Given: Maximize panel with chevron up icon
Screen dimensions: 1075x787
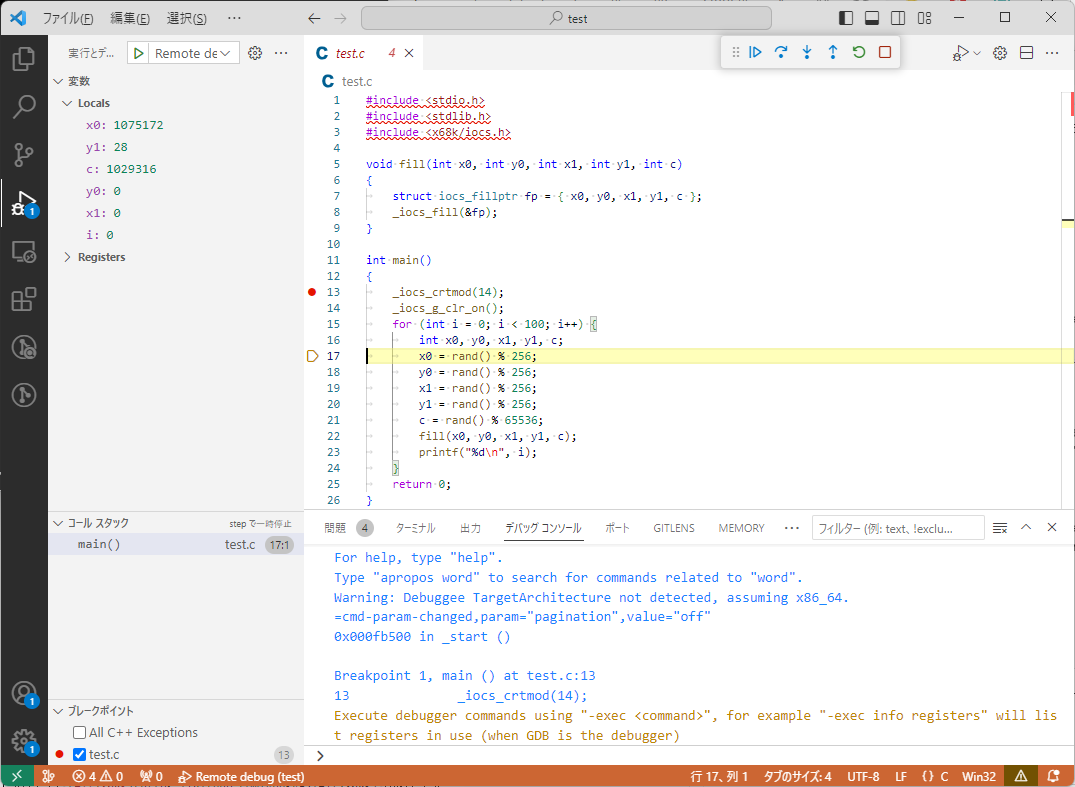Looking at the screenshot, I should point(1026,527).
